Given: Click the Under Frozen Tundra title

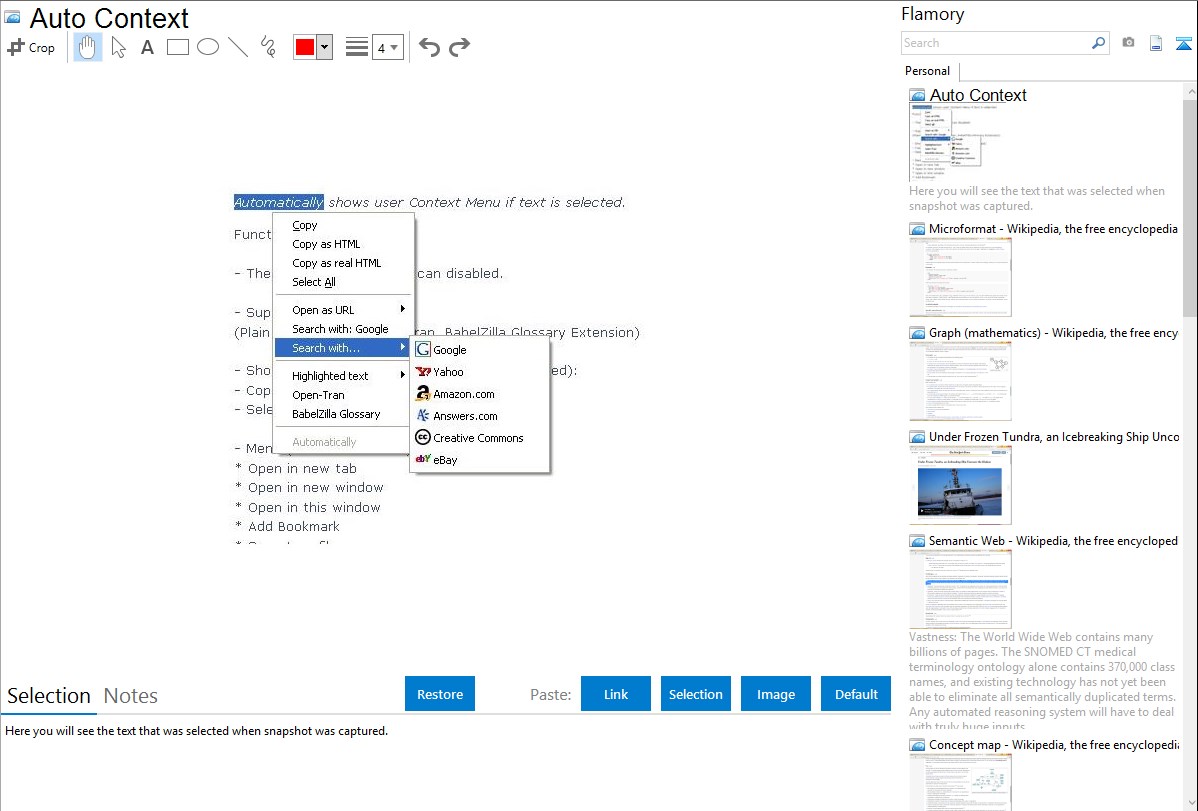Looking at the screenshot, I should (1054, 437).
